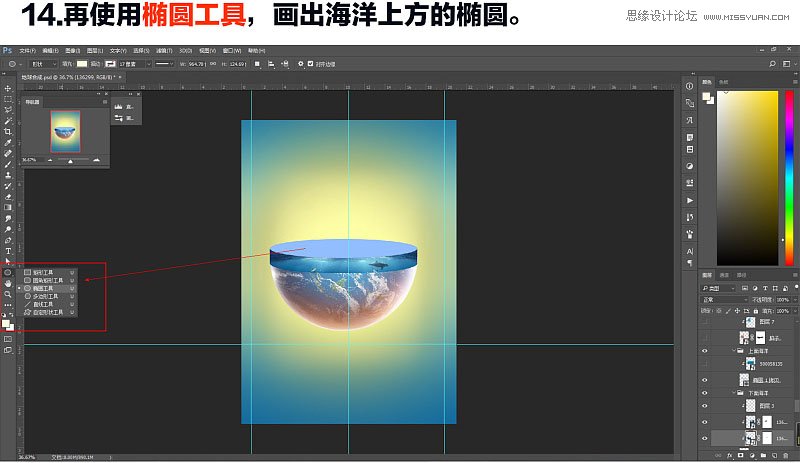This screenshot has height=463, width=800.
Task: Open the 正常 blend mode dropdown
Action: point(724,300)
